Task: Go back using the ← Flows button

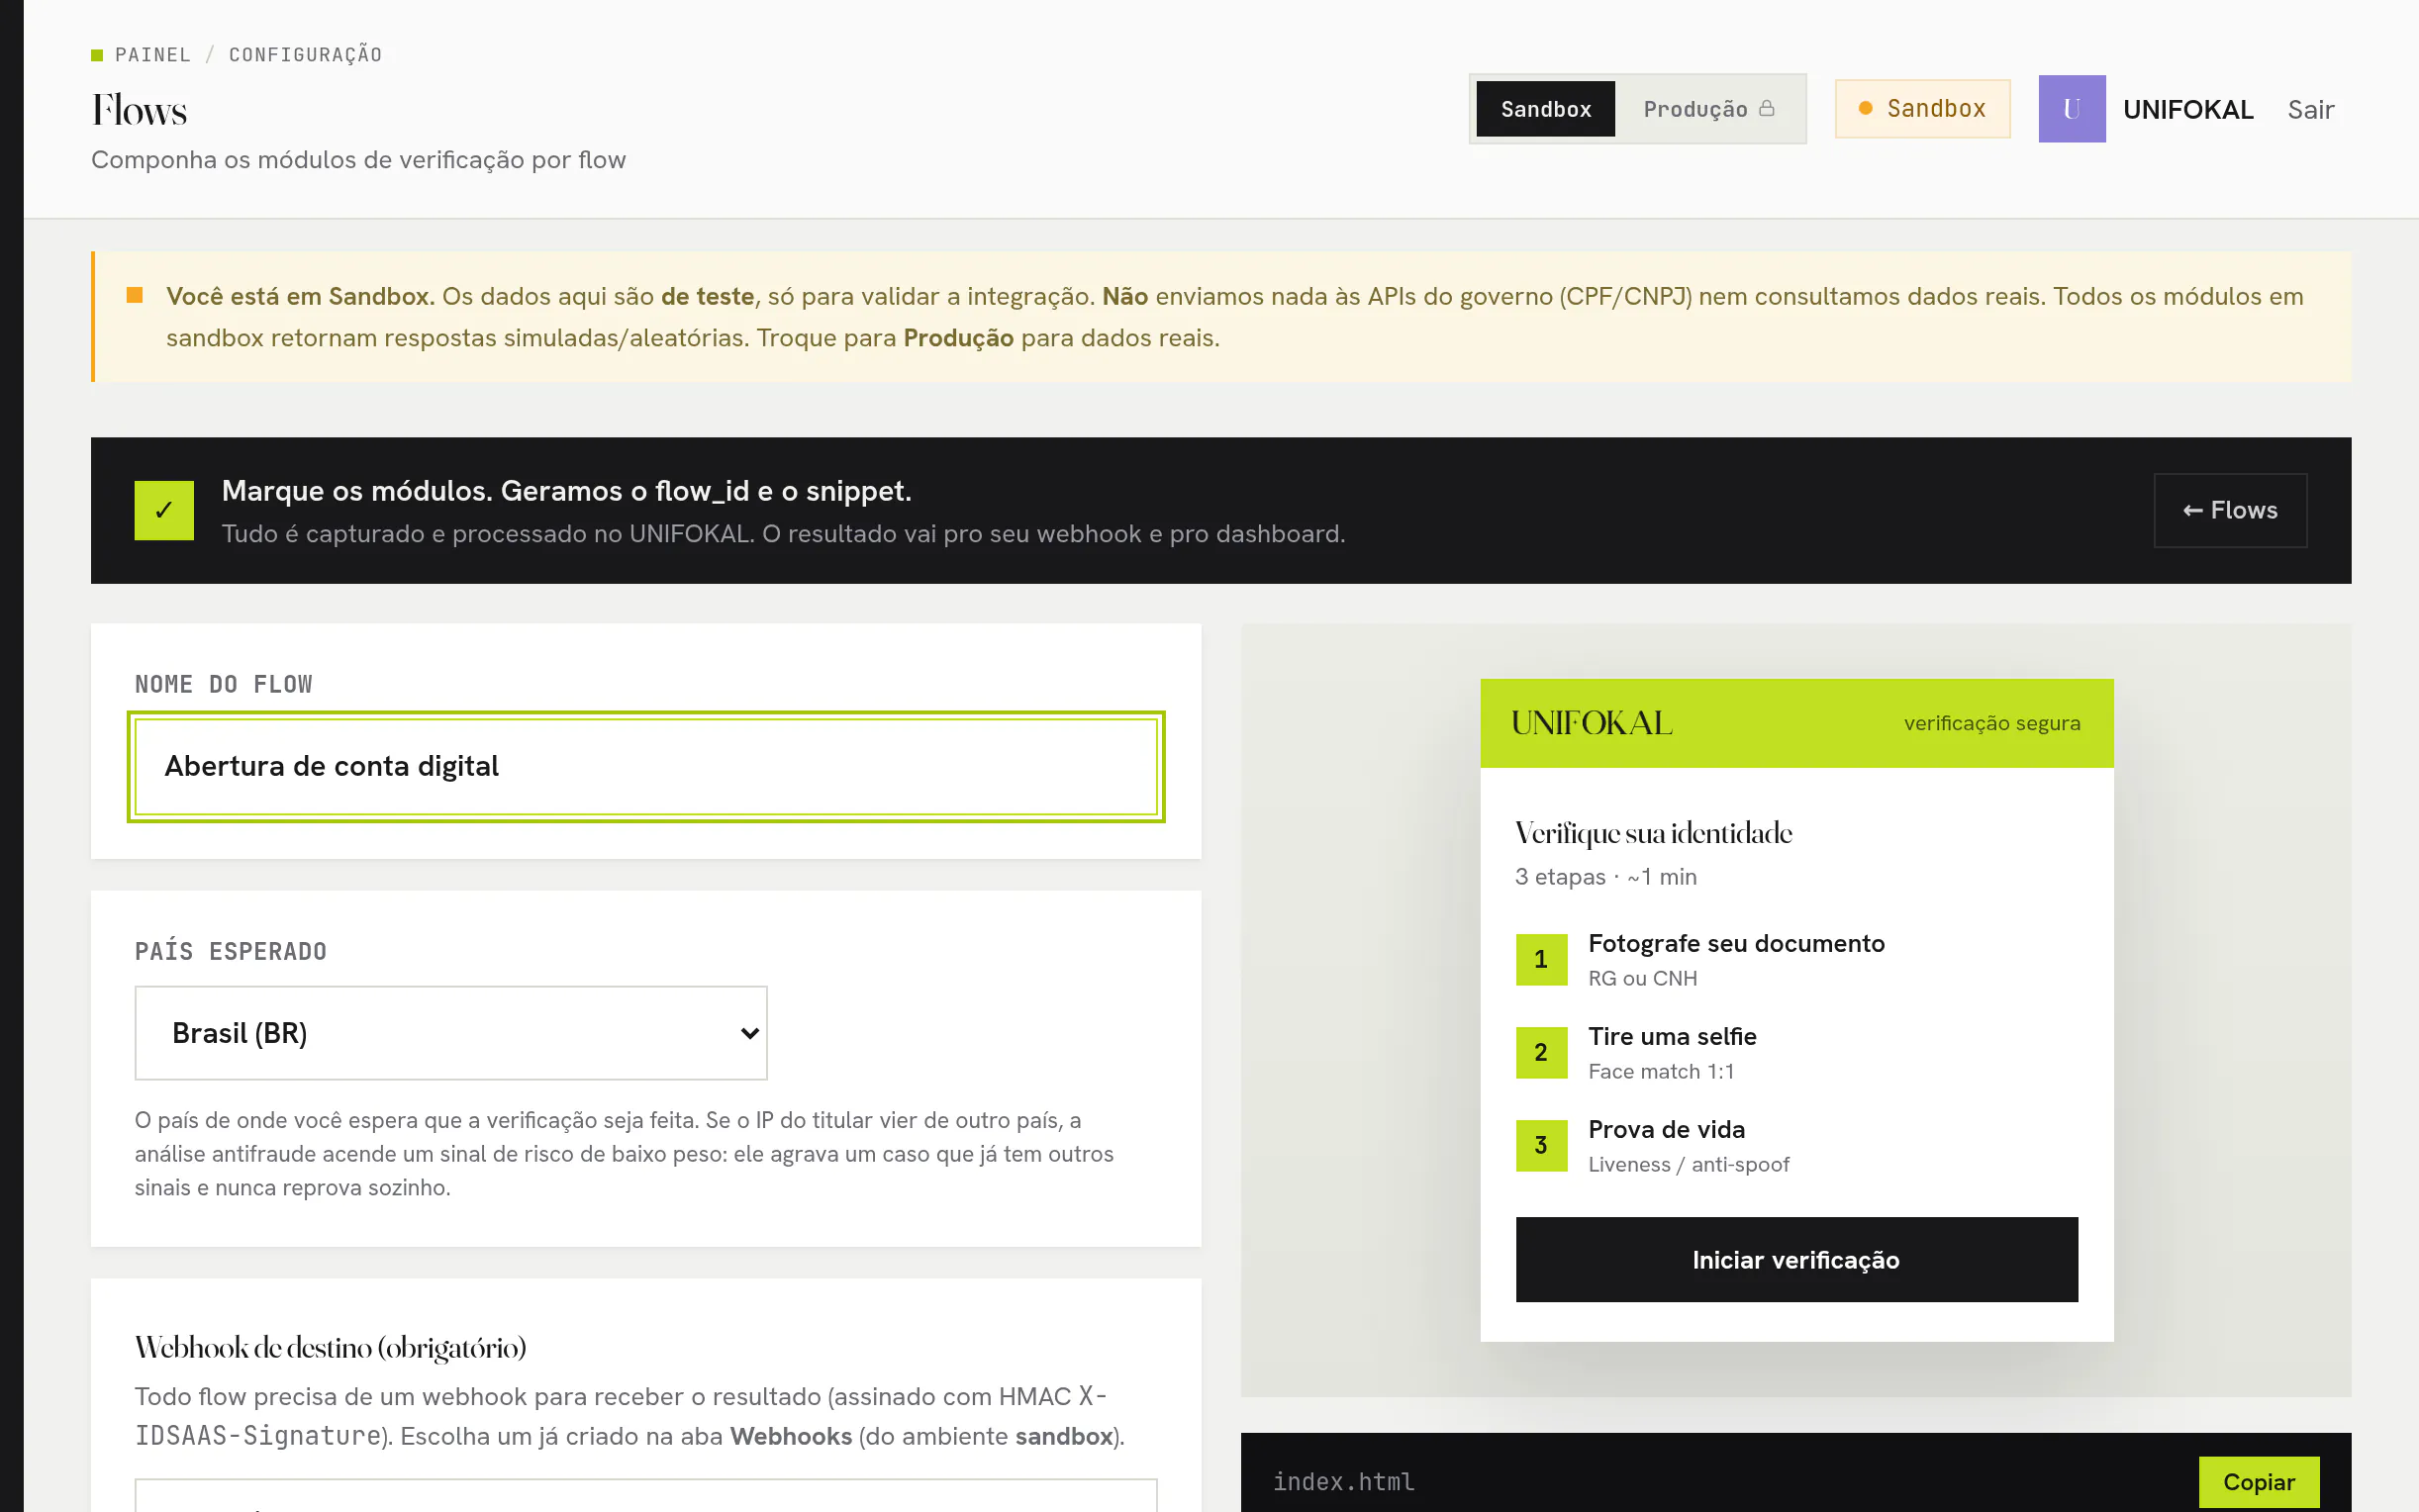Action: coord(2230,510)
